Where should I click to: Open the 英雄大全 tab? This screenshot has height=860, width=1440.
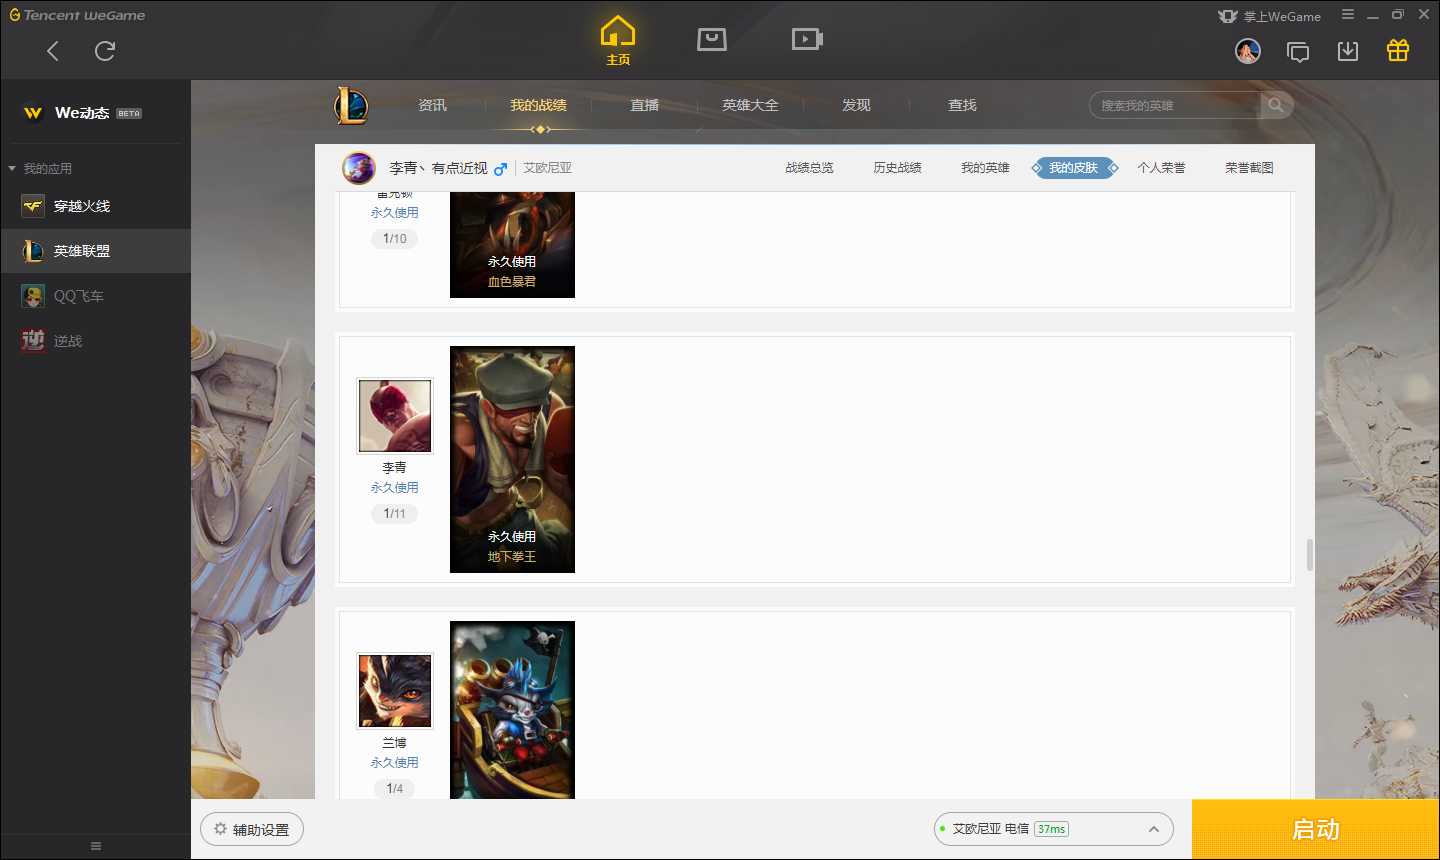[750, 105]
